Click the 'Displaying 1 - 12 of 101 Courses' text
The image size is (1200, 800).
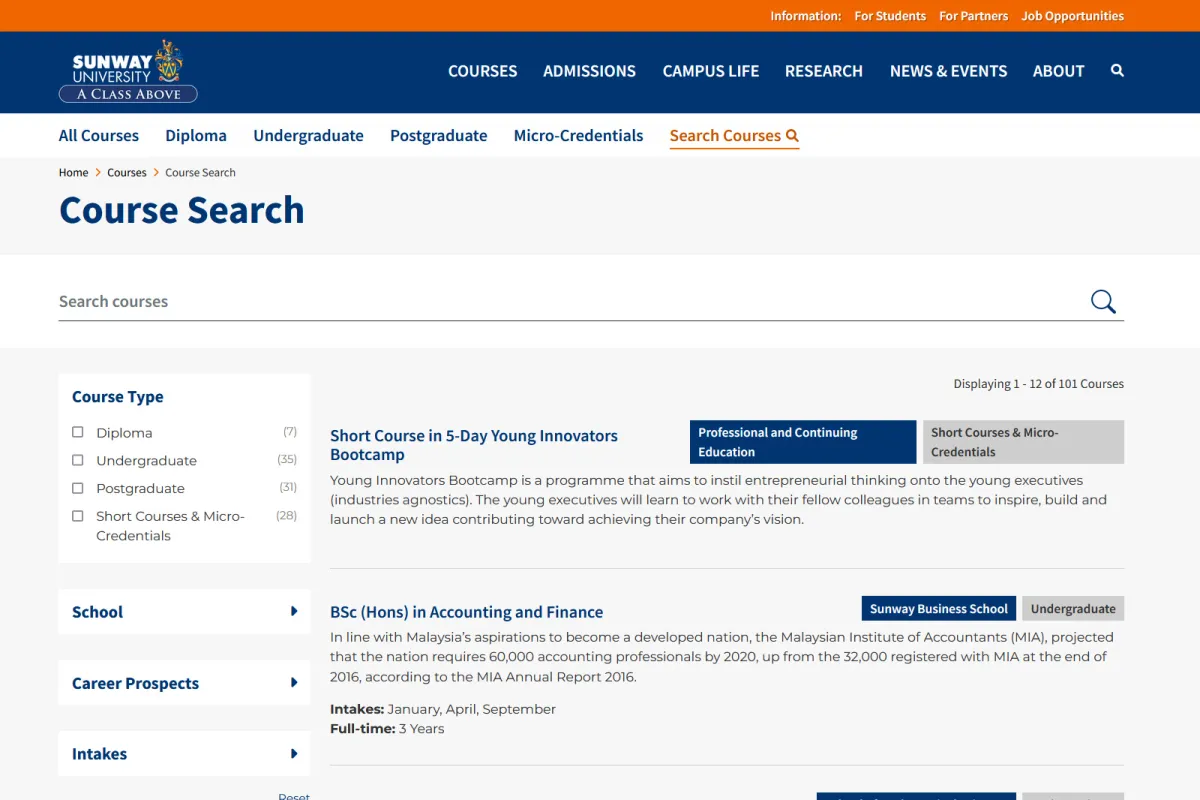pos(1039,383)
